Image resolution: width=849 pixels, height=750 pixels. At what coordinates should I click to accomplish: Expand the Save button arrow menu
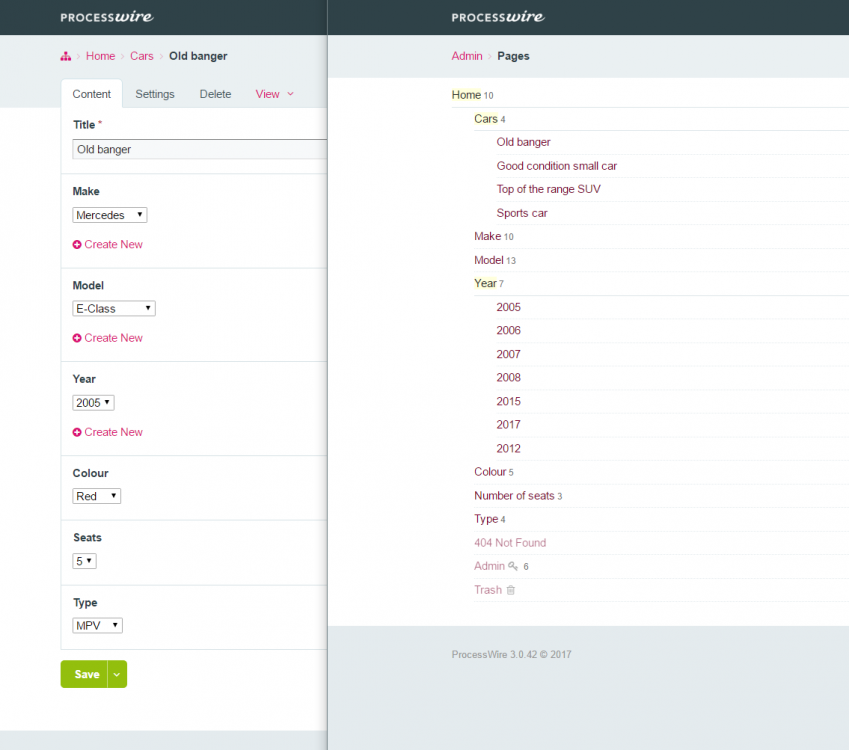[x=117, y=675]
